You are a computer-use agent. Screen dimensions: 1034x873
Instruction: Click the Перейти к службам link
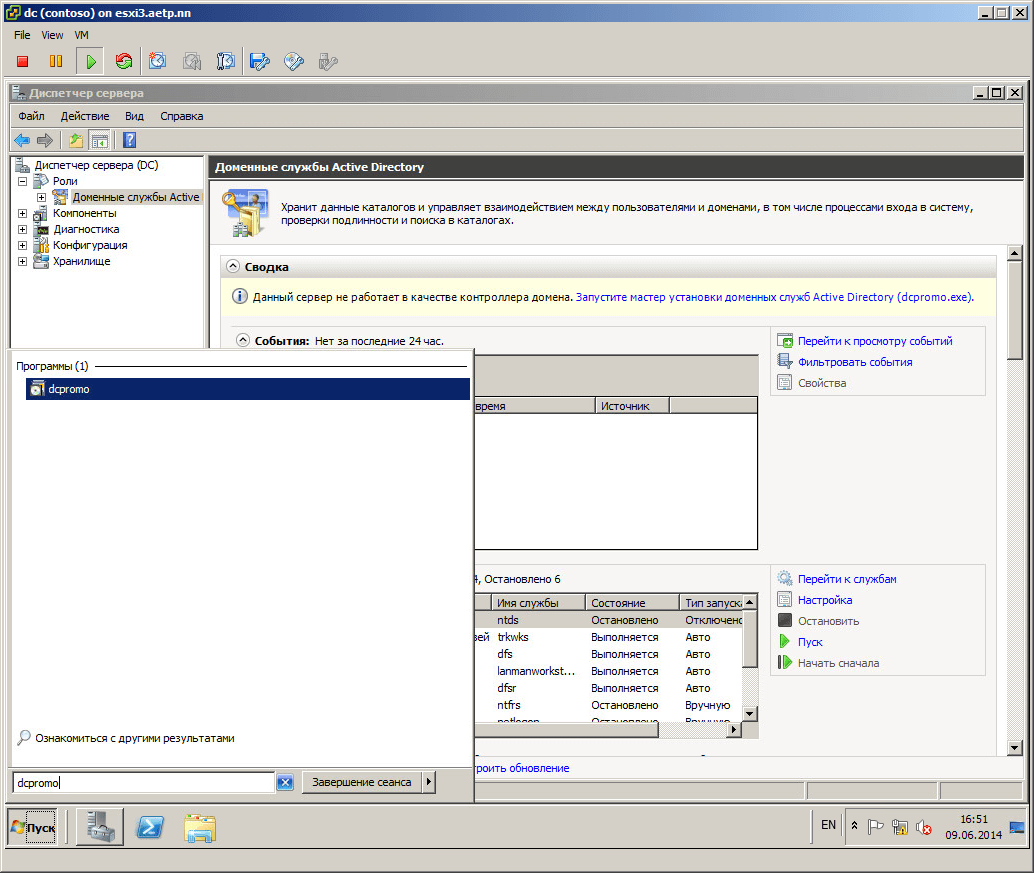pos(847,579)
